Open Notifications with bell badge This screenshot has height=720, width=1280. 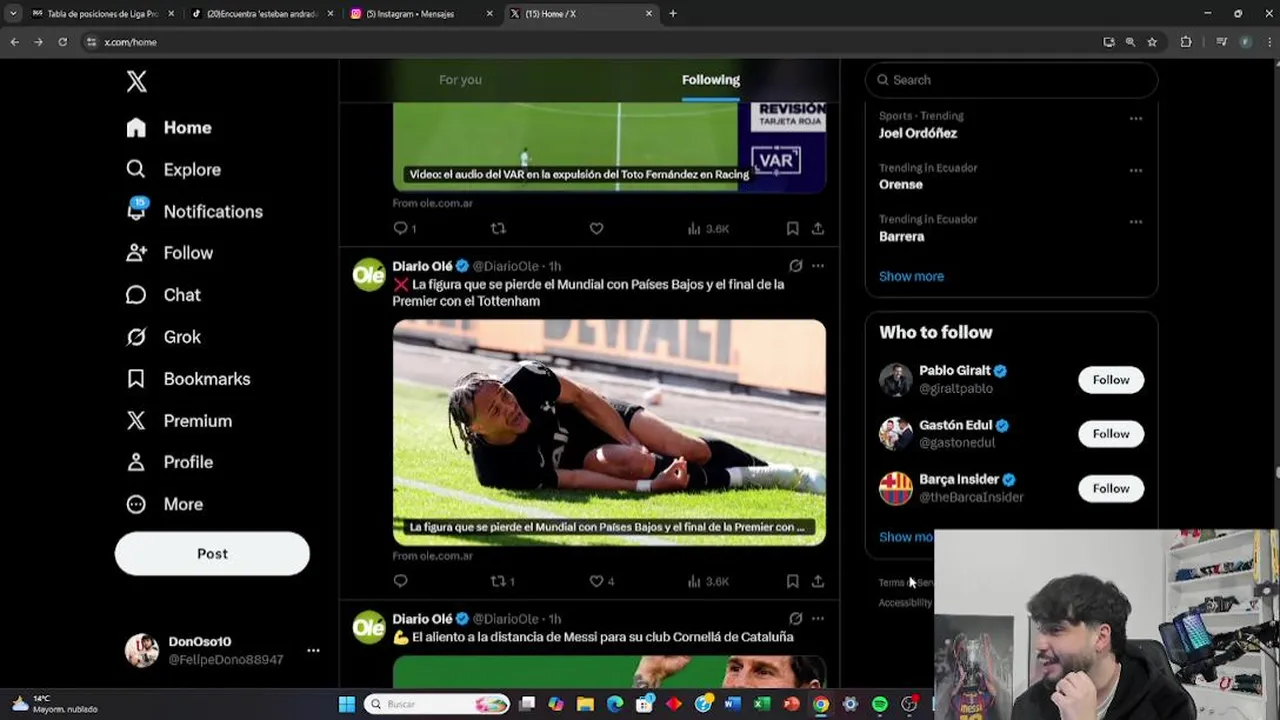click(194, 212)
